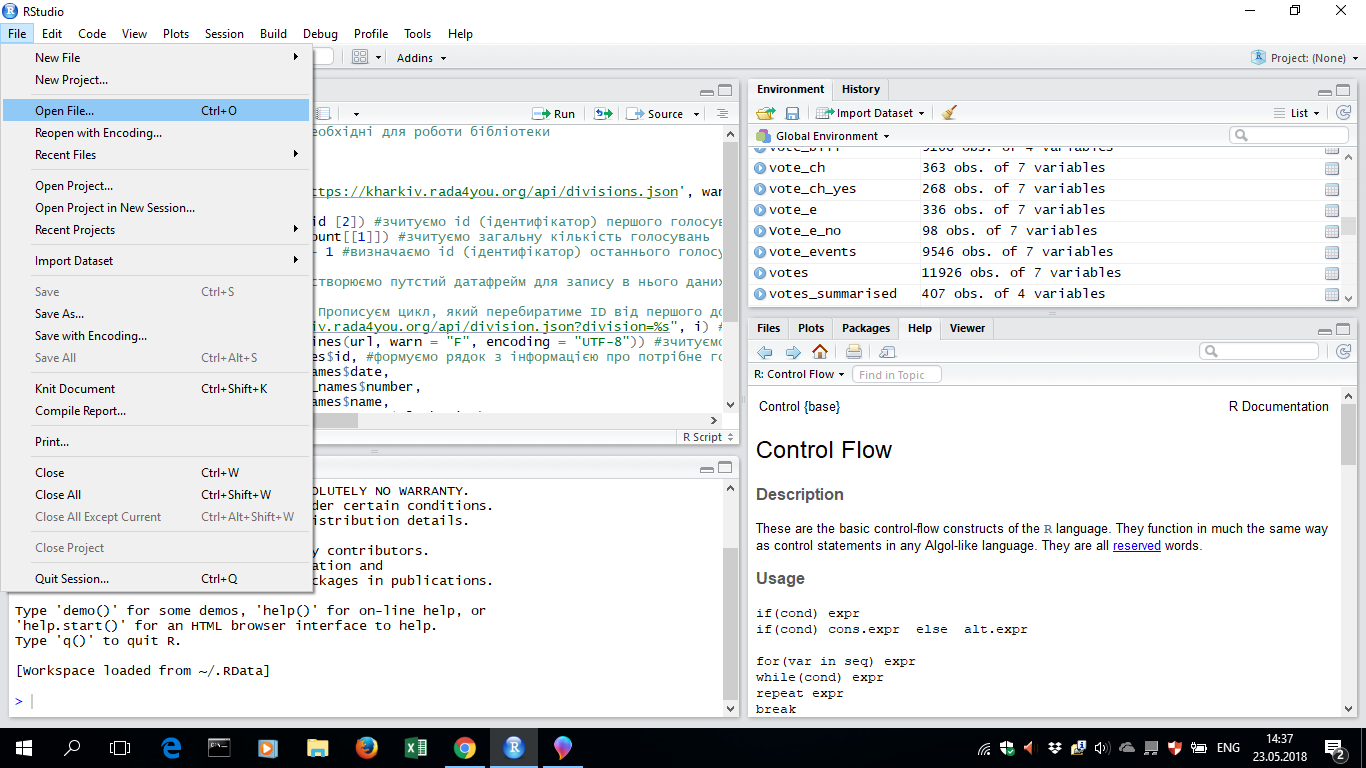Launch Firefox from the taskbar
The width and height of the screenshot is (1366, 768).
pyautogui.click(x=367, y=748)
